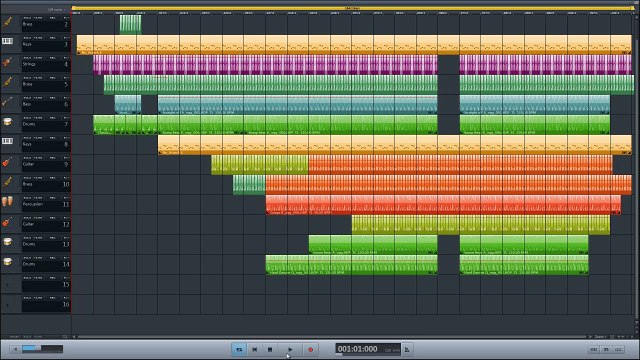640x360 pixels.
Task: Arm recording on Bass track 6
Action: [x=52, y=98]
